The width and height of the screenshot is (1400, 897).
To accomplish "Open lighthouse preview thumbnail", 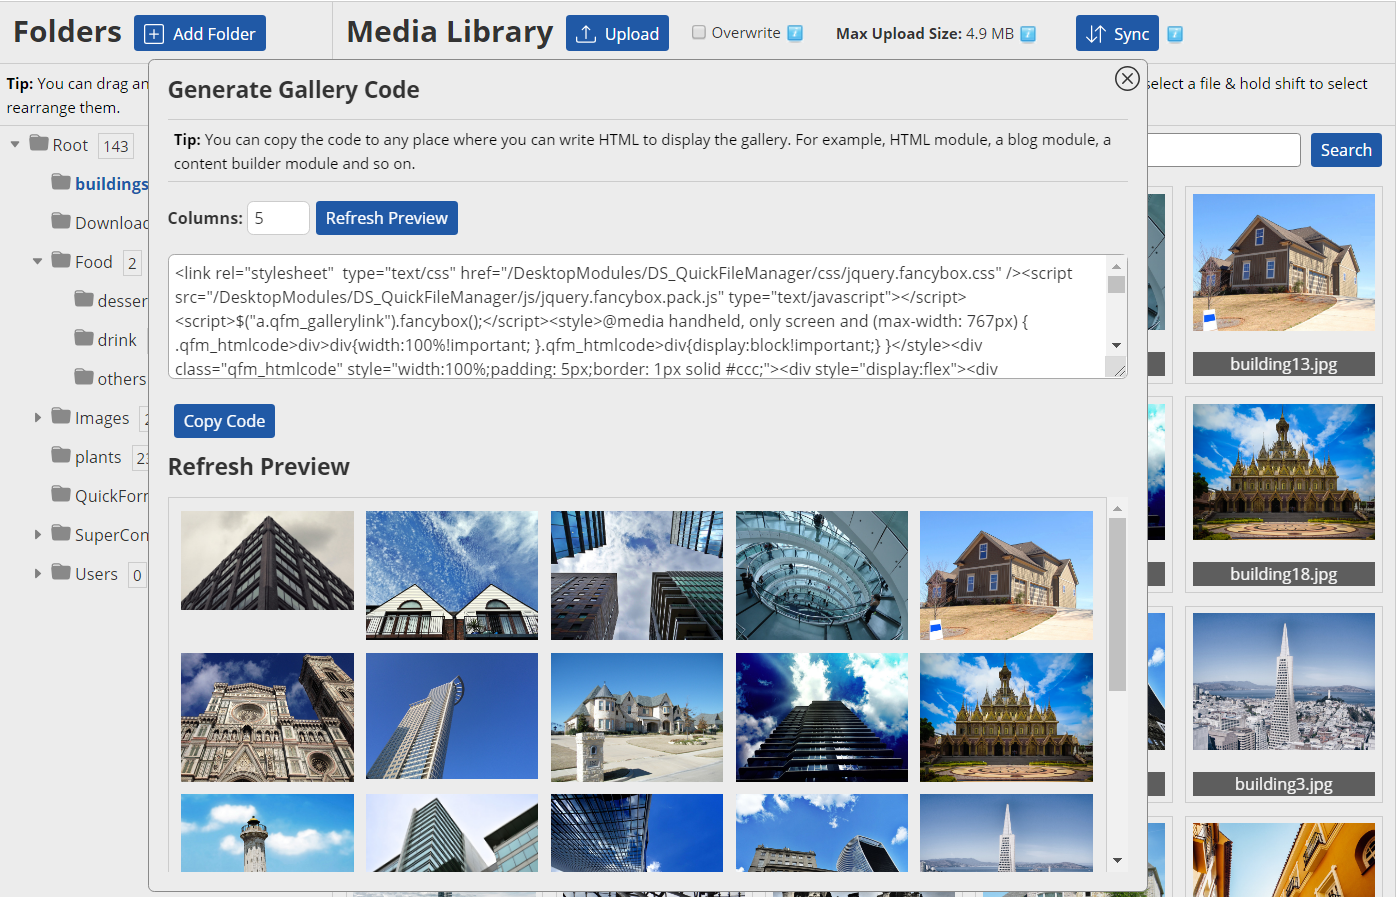I will click(x=267, y=833).
